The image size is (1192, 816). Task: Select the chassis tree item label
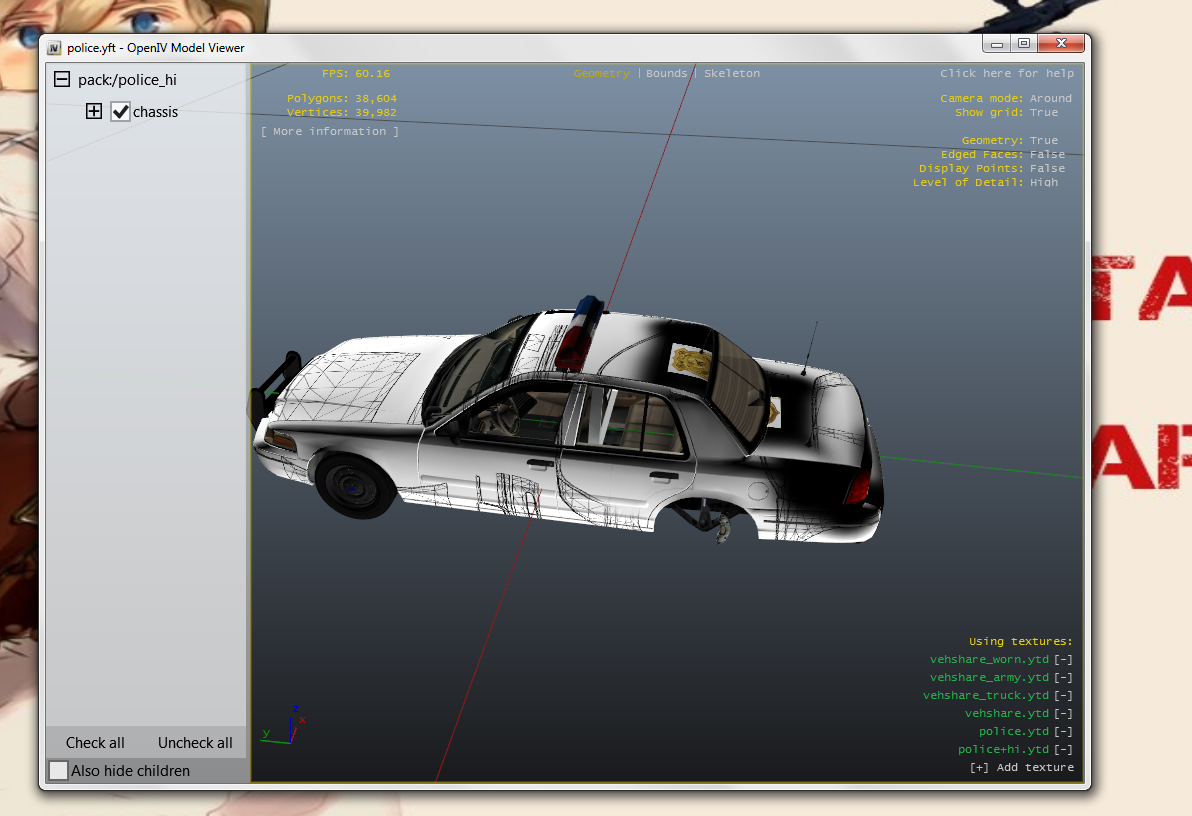pos(155,112)
